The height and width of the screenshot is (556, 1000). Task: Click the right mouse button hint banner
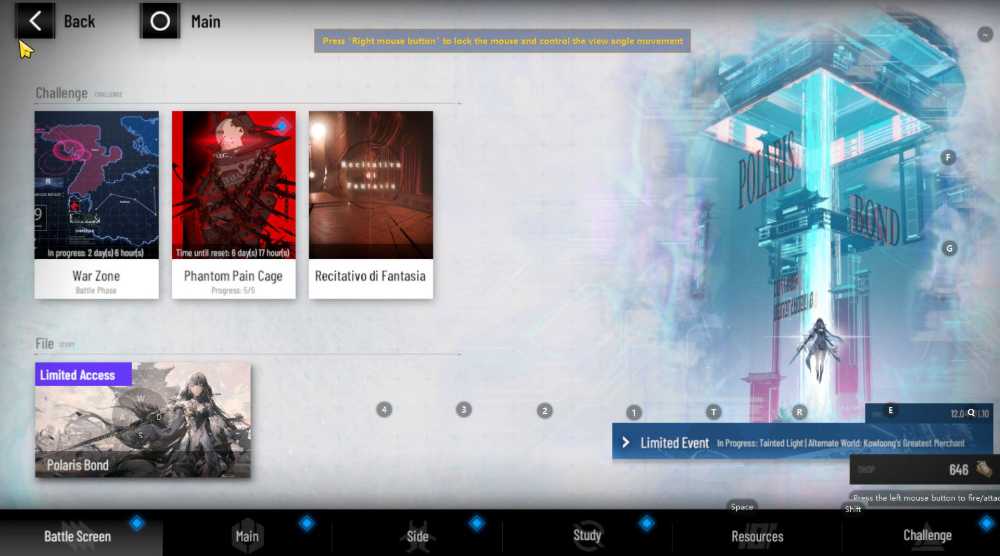(x=503, y=41)
